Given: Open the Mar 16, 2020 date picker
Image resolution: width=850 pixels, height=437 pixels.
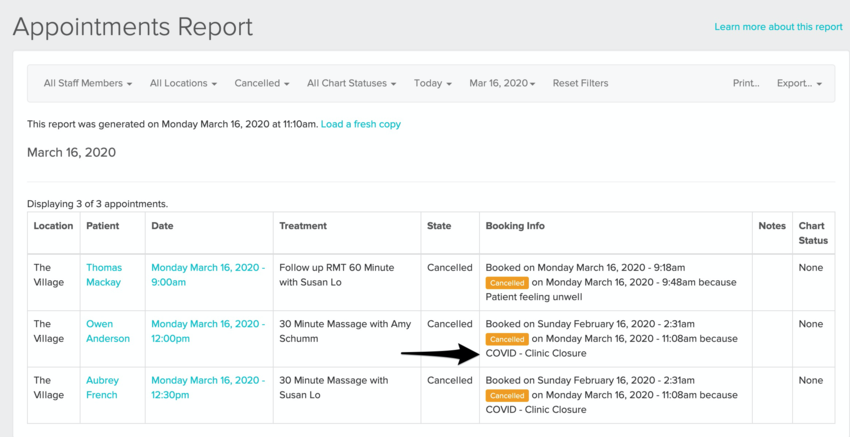Looking at the screenshot, I should pyautogui.click(x=502, y=84).
